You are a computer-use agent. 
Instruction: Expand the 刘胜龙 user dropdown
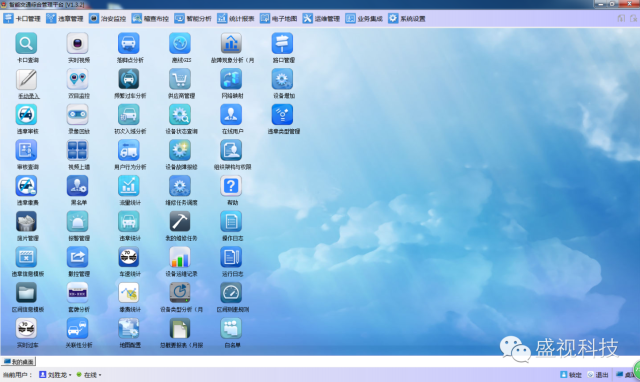(x=56, y=375)
